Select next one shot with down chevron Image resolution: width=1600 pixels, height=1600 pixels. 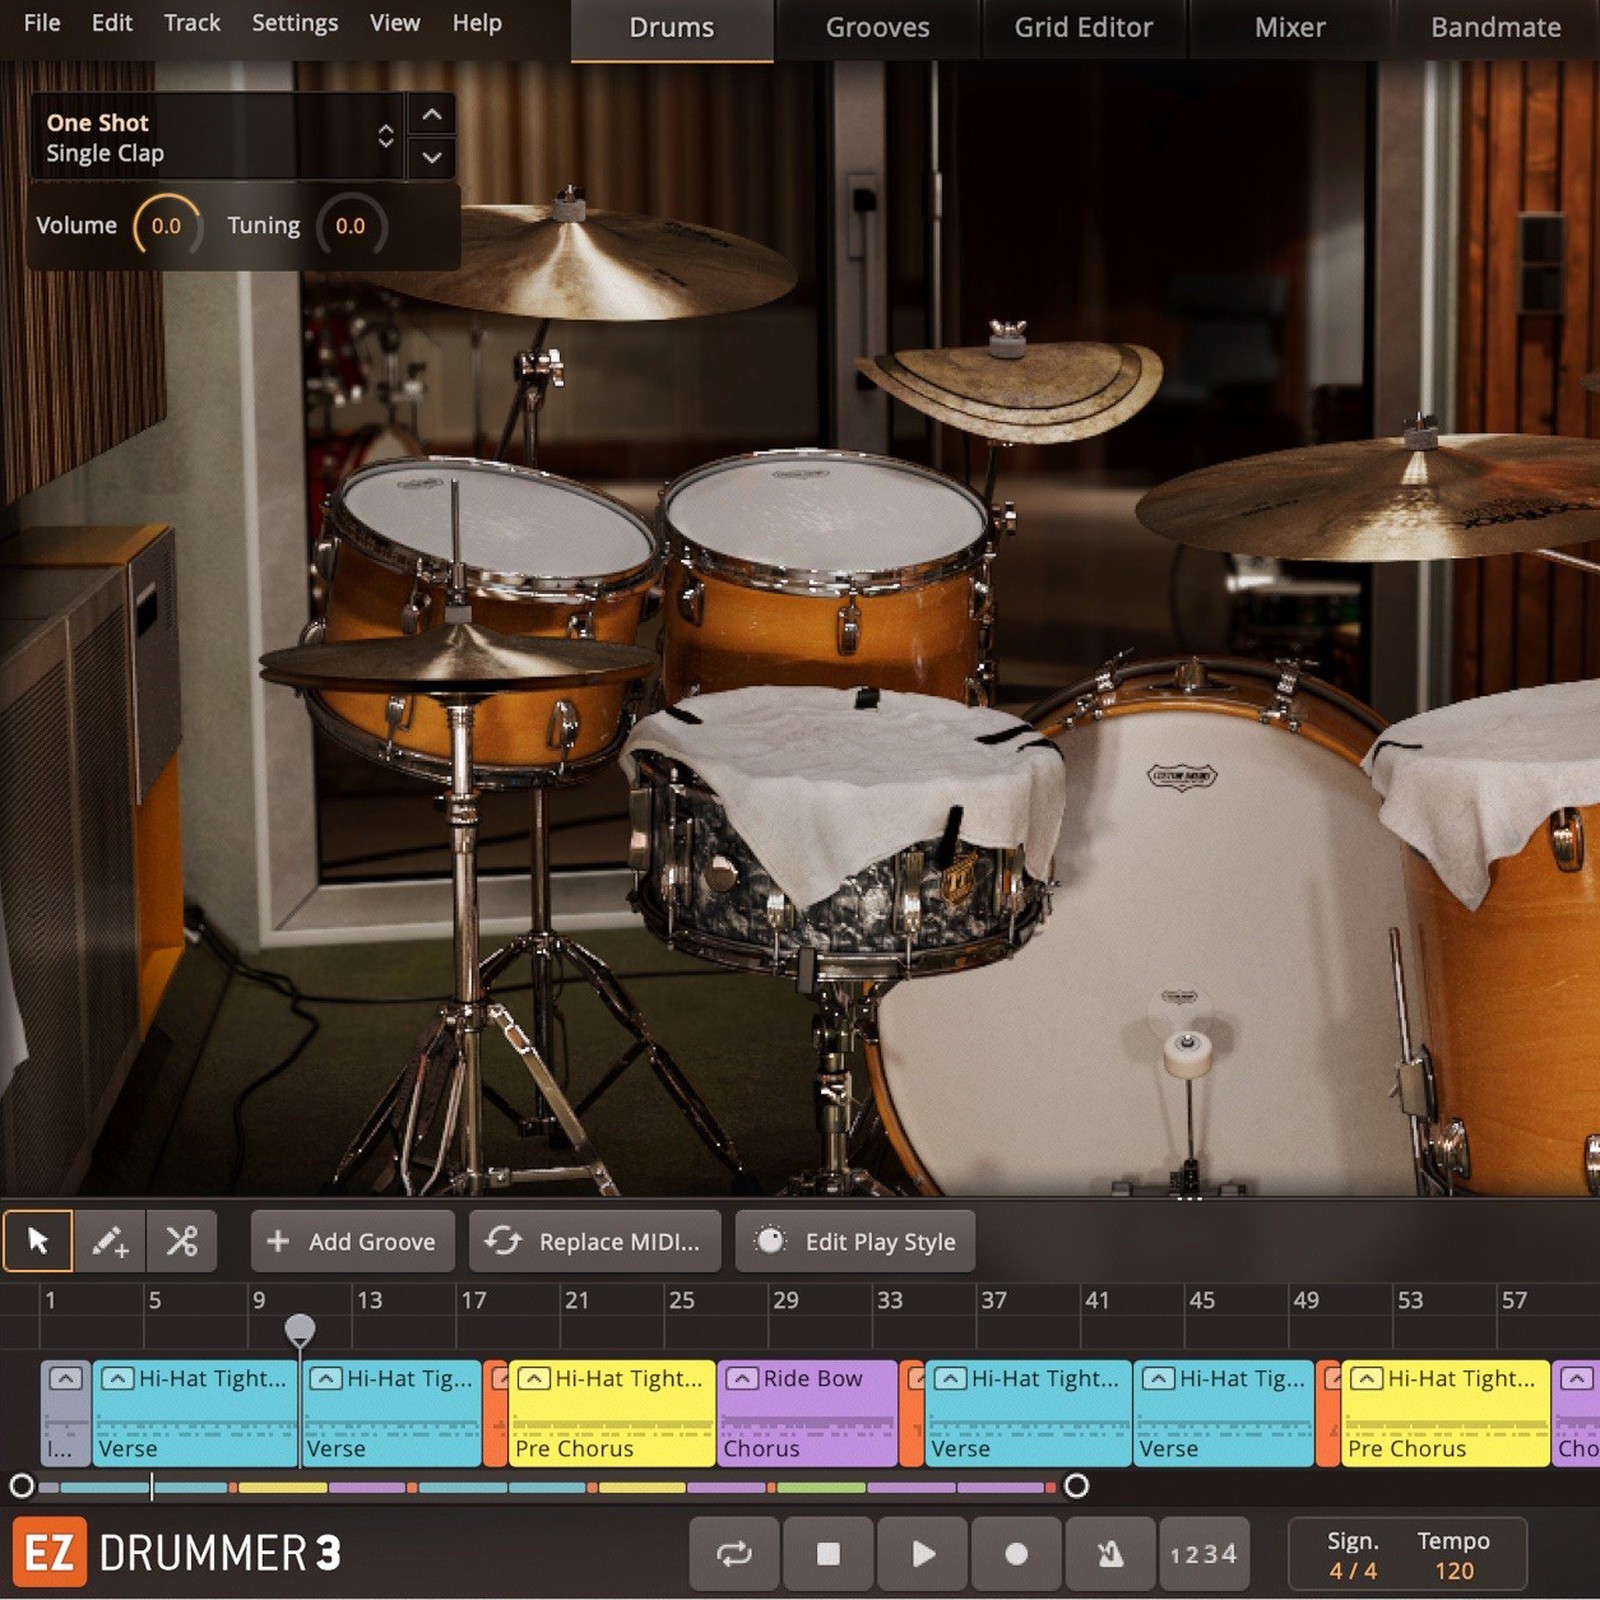pyautogui.click(x=432, y=157)
